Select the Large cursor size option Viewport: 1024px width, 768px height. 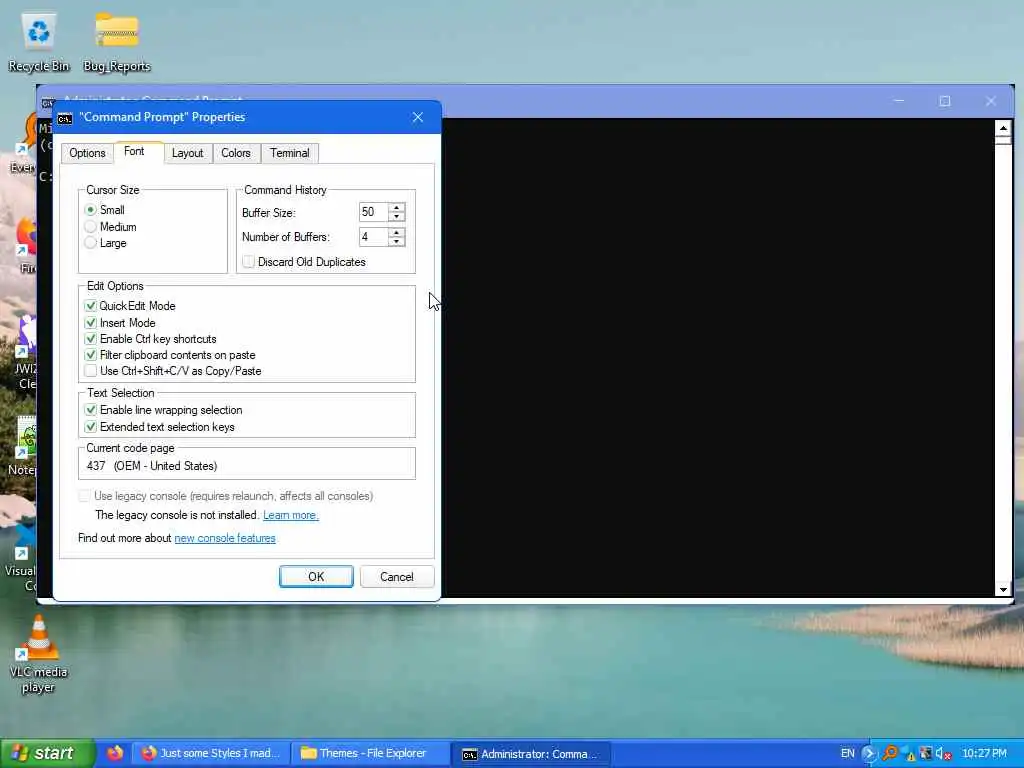(91, 243)
